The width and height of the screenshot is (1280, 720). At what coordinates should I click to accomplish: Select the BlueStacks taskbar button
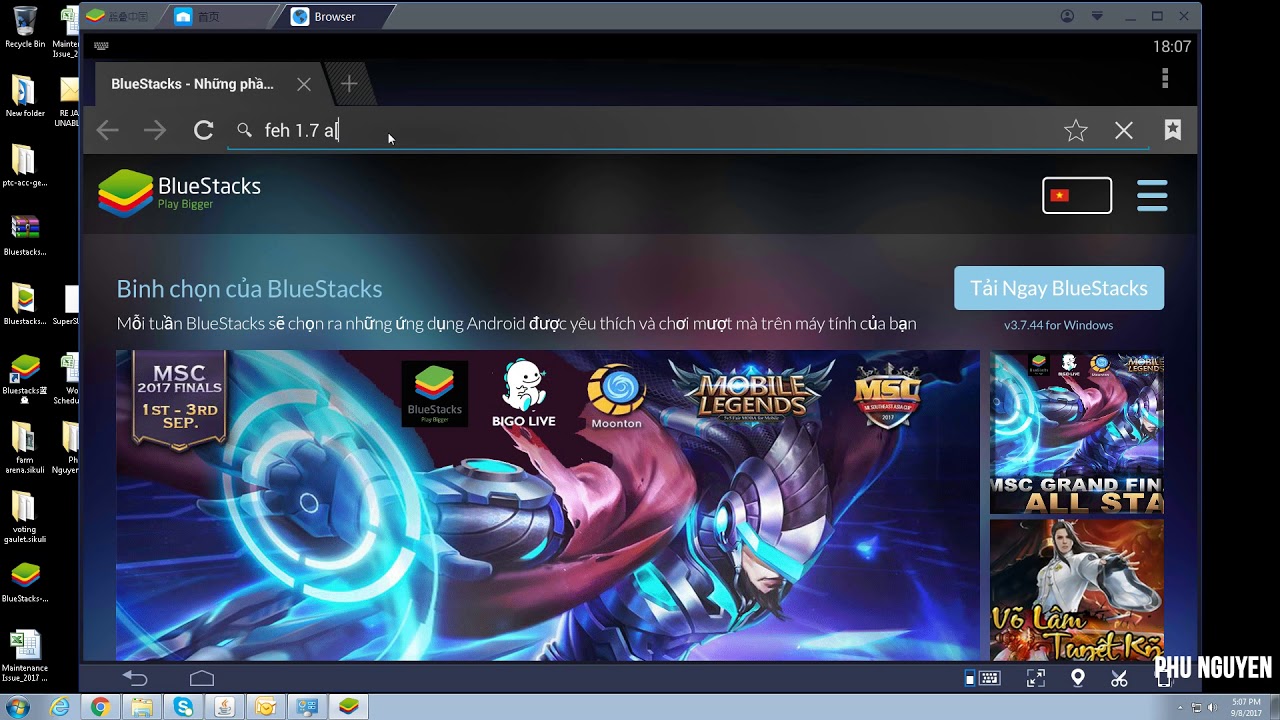click(x=348, y=707)
